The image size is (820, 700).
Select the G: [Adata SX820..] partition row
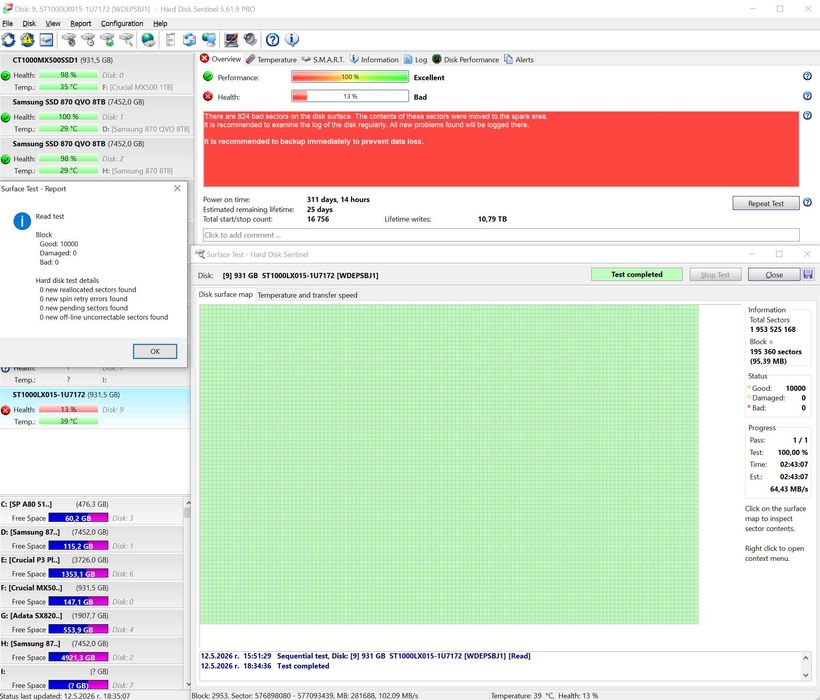(92, 623)
